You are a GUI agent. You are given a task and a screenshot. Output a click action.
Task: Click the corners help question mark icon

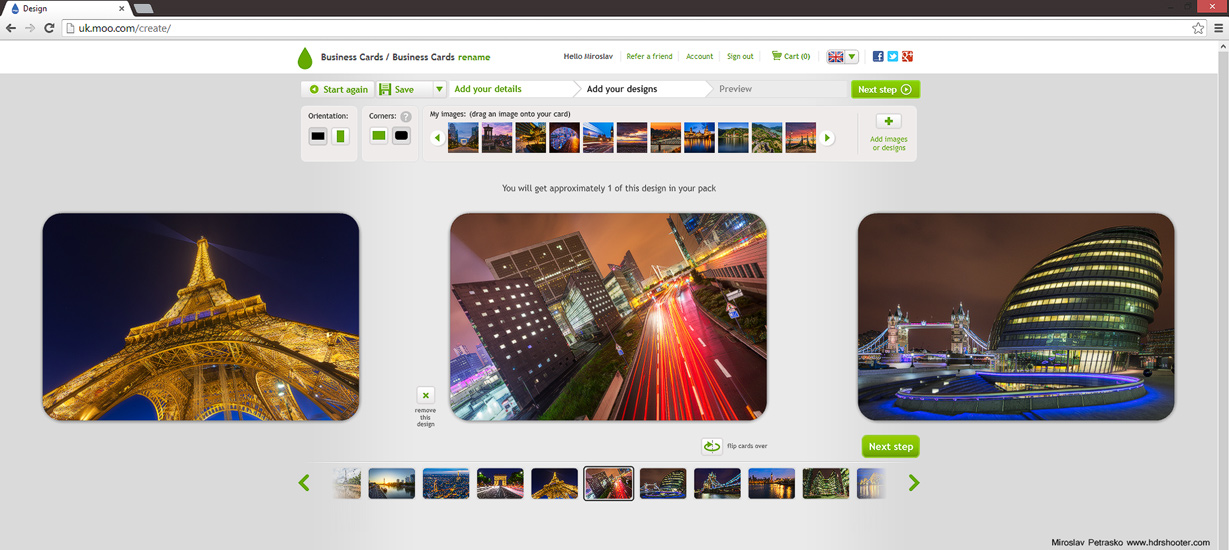(x=406, y=117)
